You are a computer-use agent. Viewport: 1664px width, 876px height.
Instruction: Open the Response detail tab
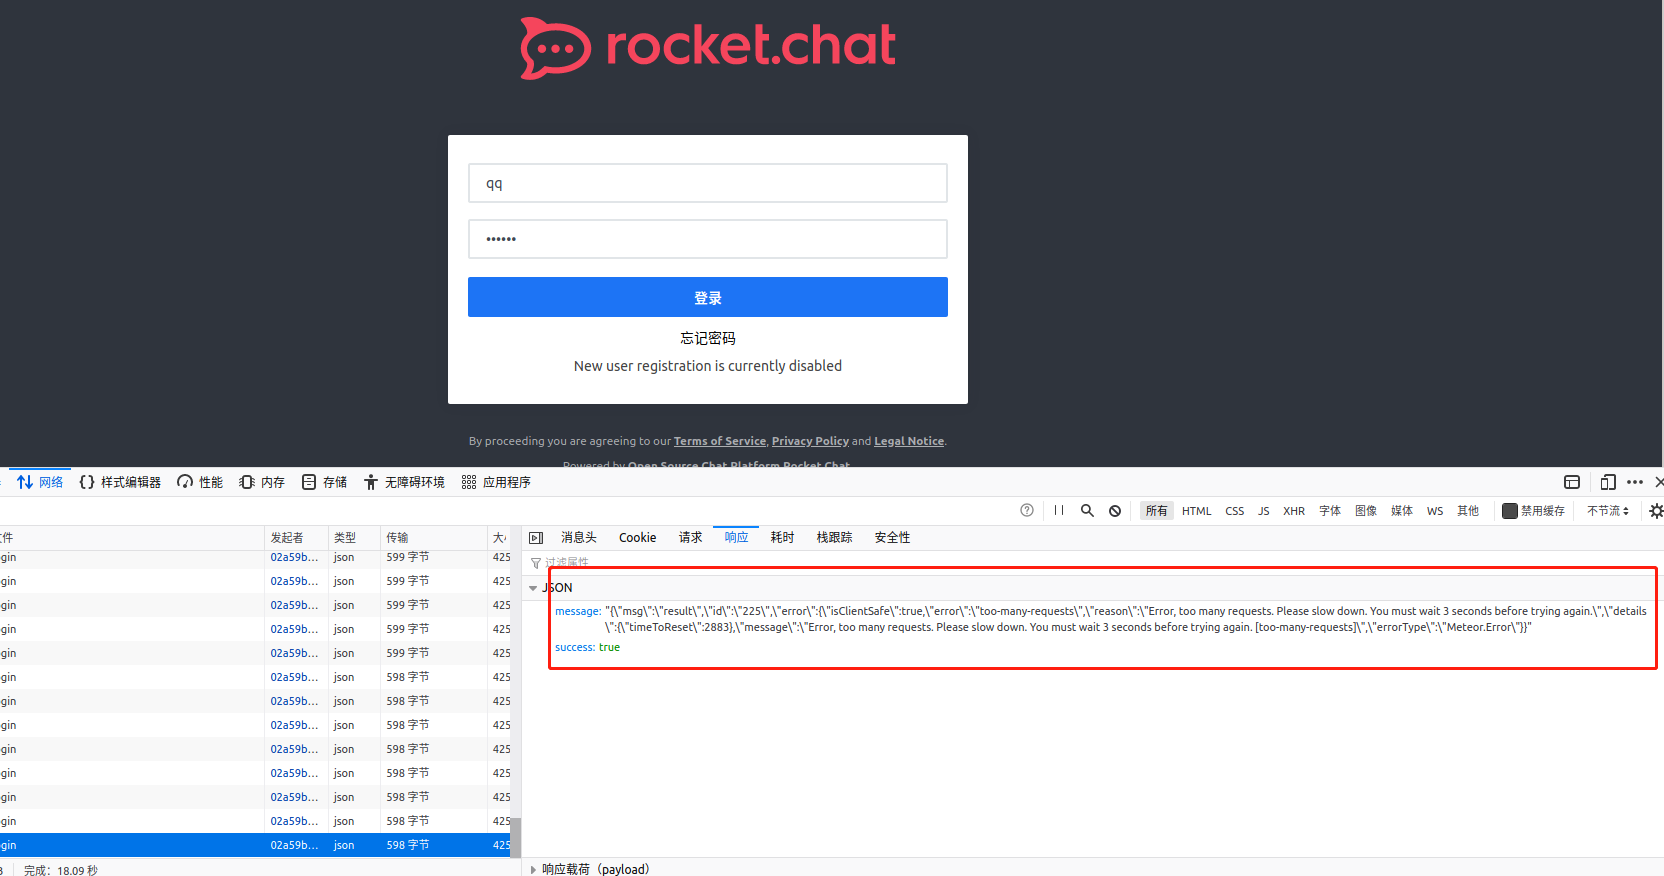[x=736, y=538]
